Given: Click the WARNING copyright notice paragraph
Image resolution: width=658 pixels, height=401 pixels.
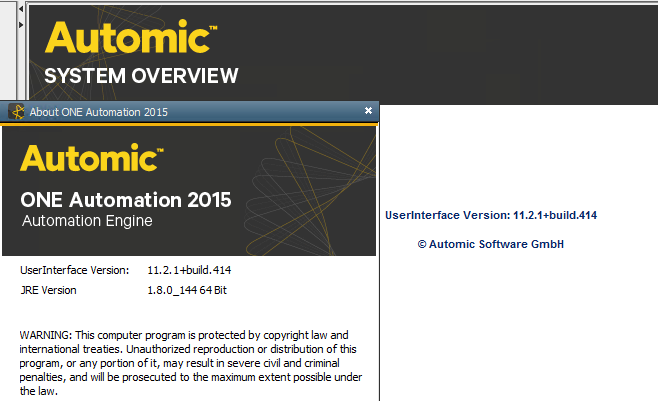Looking at the screenshot, I should click(x=191, y=363).
